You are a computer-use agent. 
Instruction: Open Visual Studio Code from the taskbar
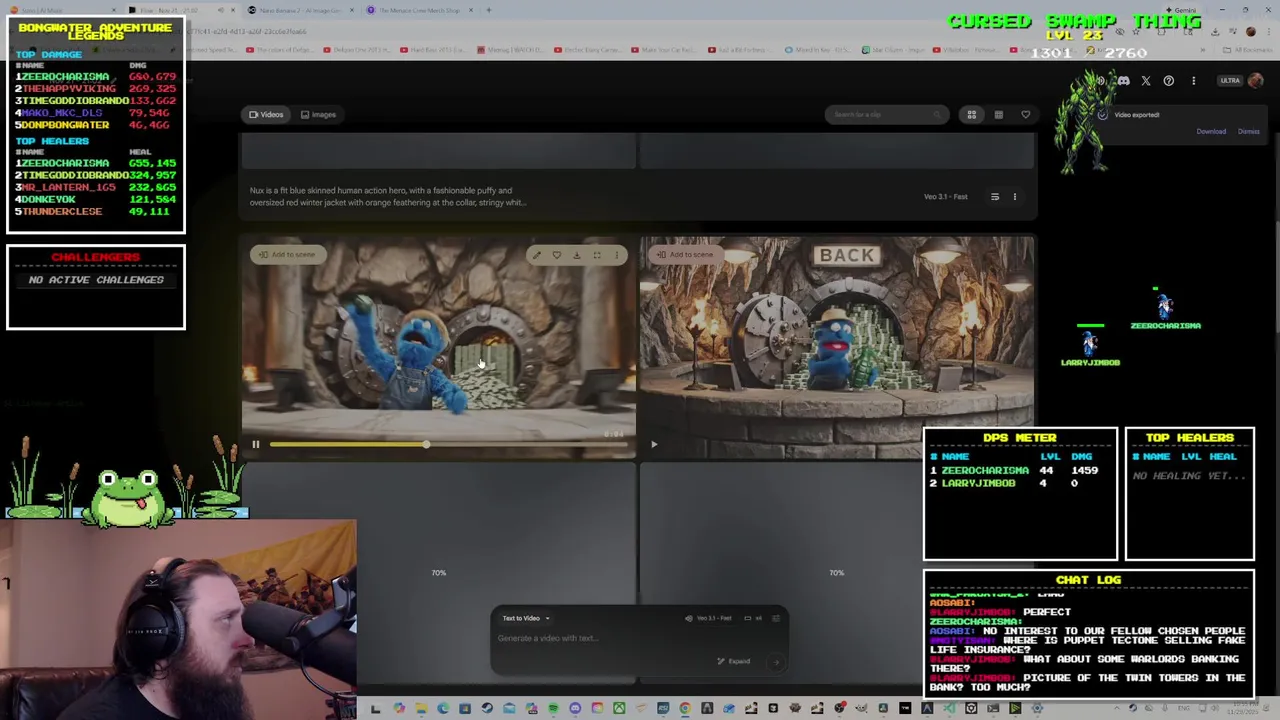949,708
